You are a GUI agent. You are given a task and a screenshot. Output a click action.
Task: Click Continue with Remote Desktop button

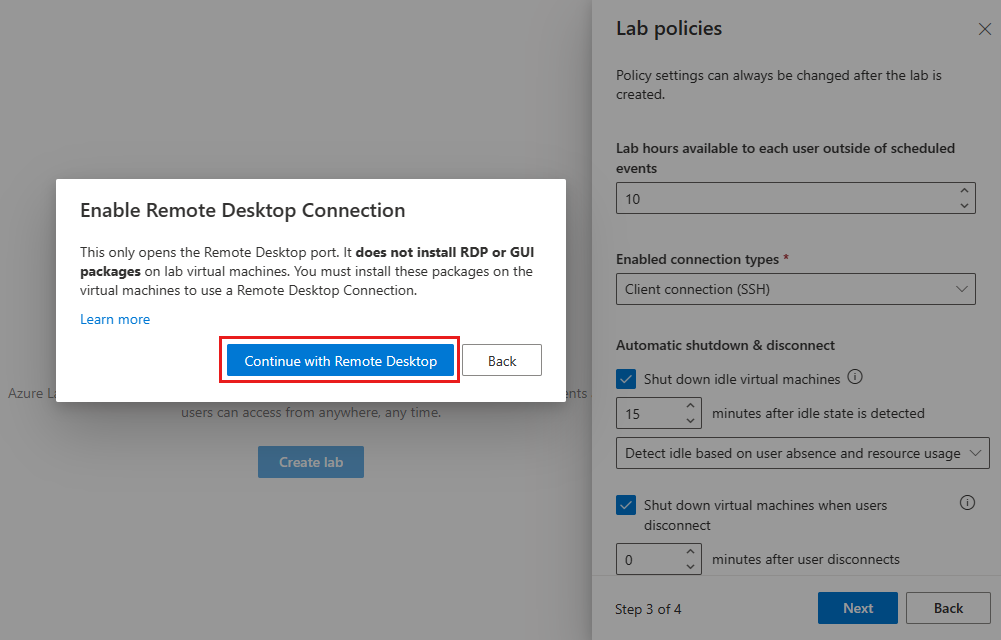(340, 361)
